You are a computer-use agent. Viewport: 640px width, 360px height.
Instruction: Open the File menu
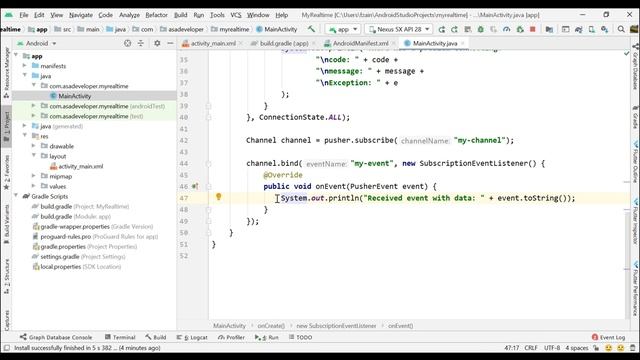[24, 15]
